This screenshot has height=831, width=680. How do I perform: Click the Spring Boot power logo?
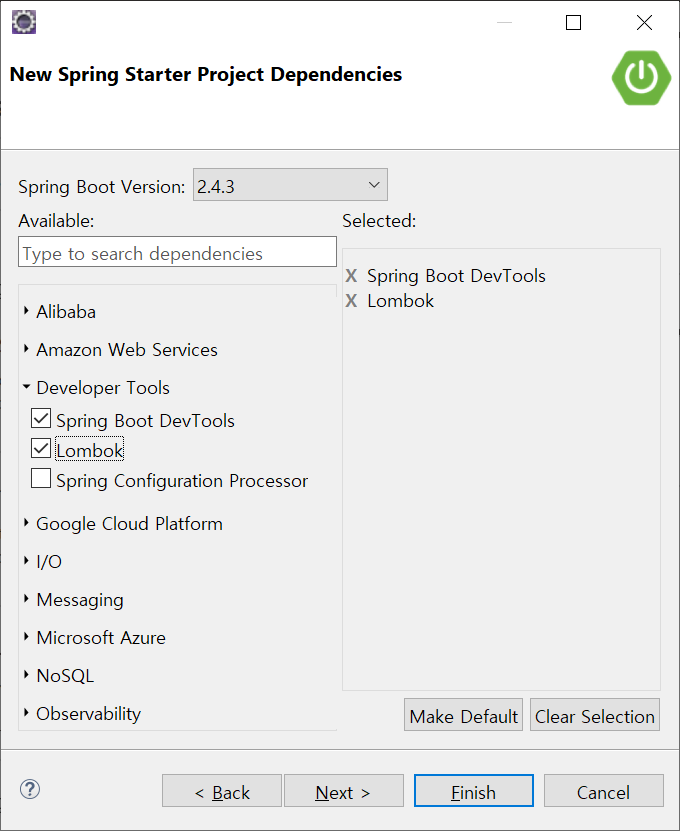(x=641, y=77)
